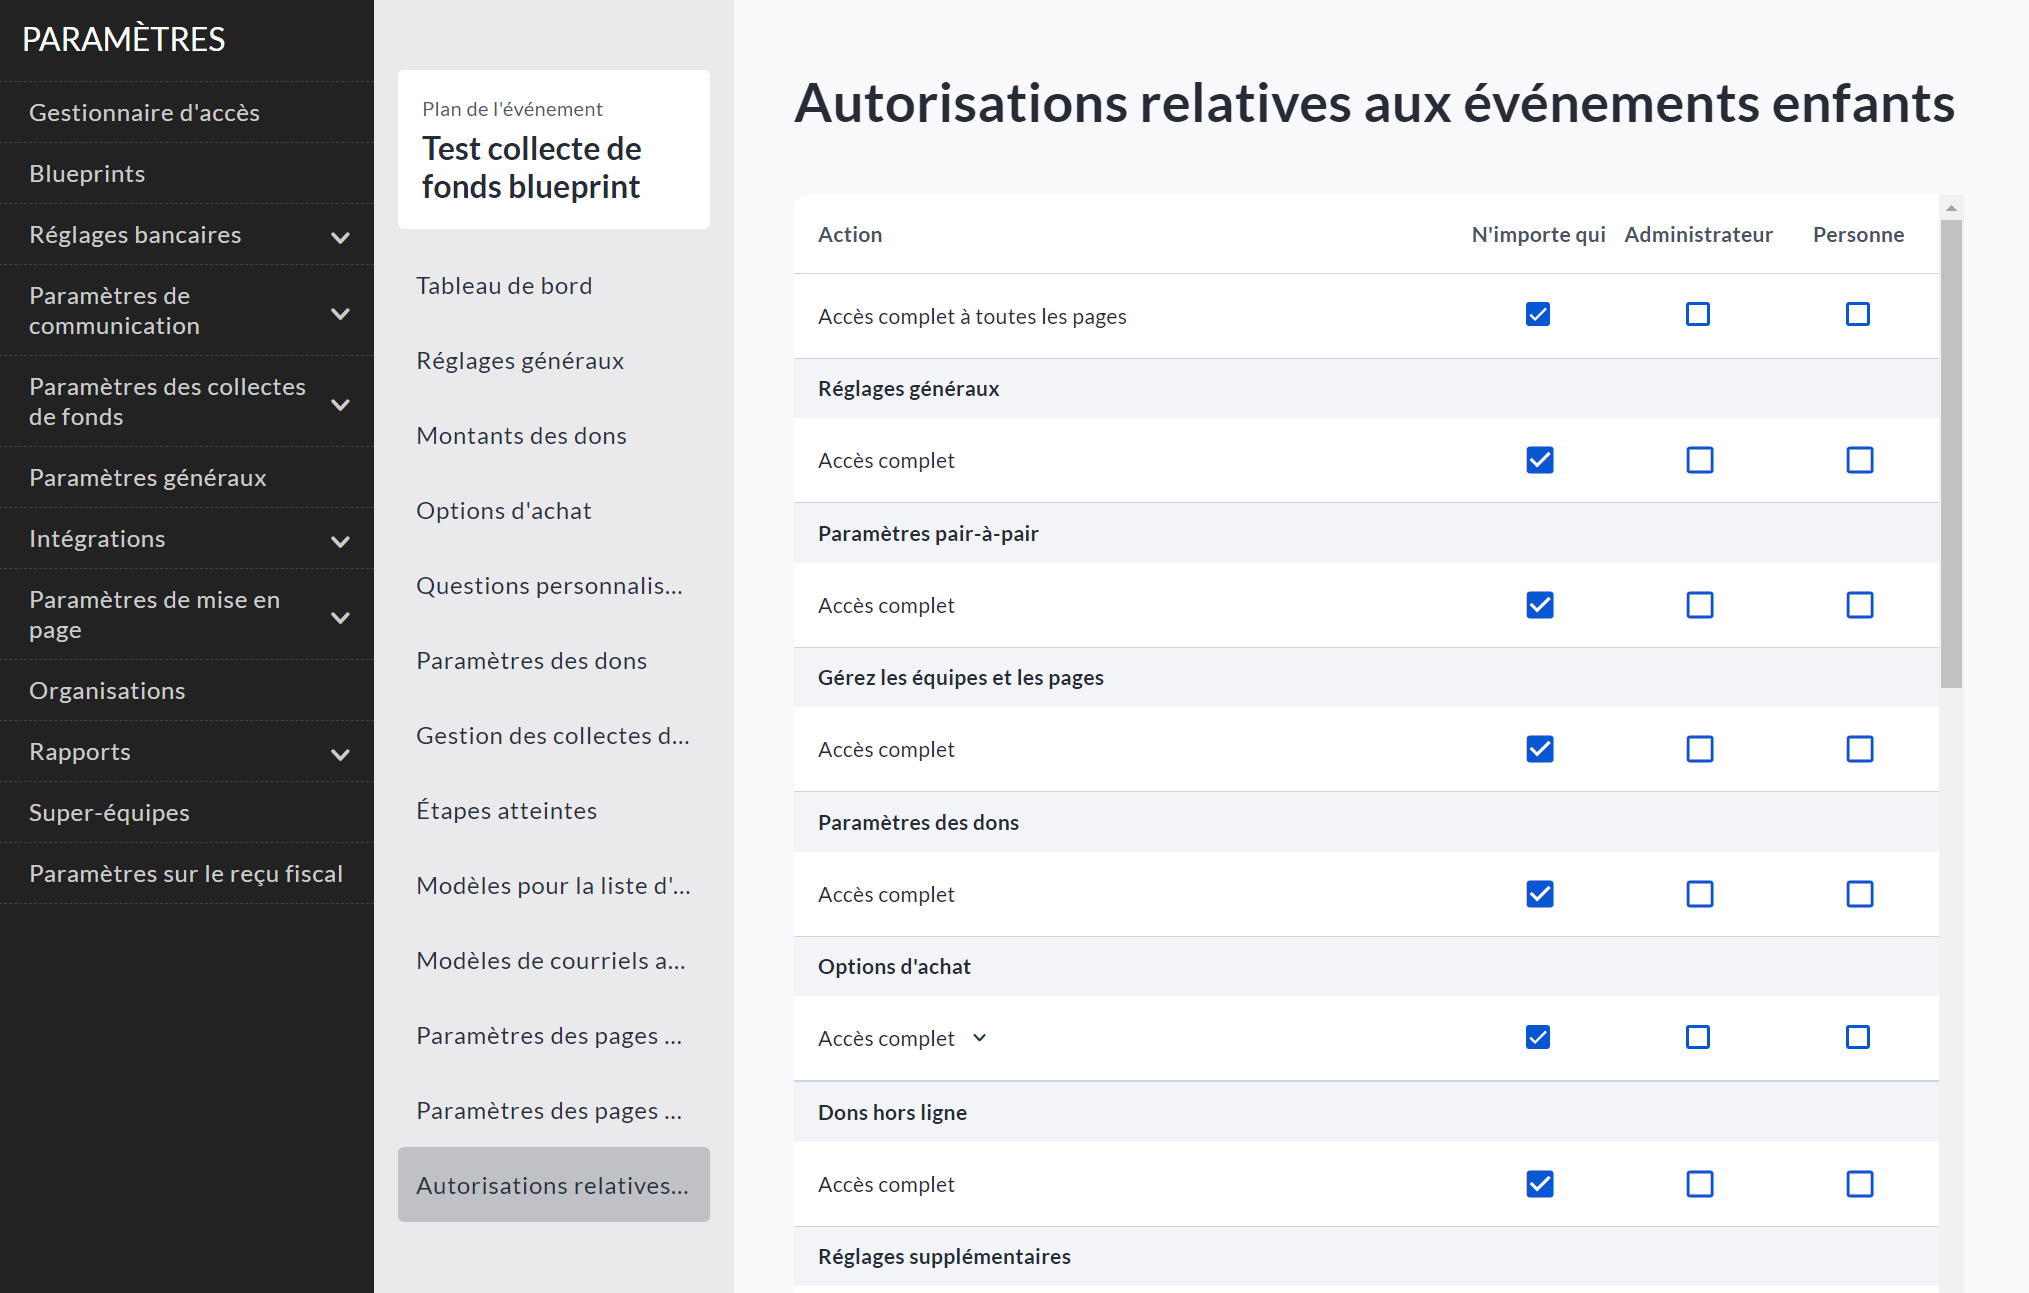The height and width of the screenshot is (1293, 2029).
Task: Click the scrollbar up arrow in the permissions table
Action: coord(1951,208)
